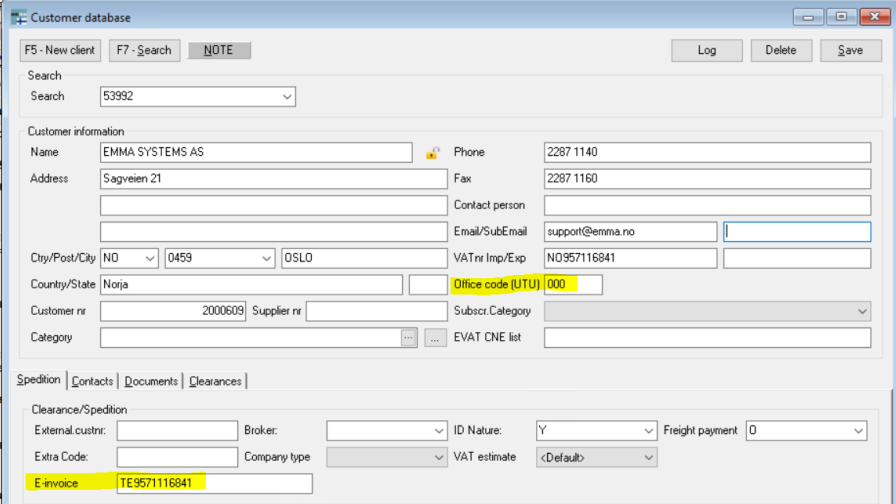Switch to the Documents tab
The height and width of the screenshot is (504, 896).
pyautogui.click(x=151, y=381)
